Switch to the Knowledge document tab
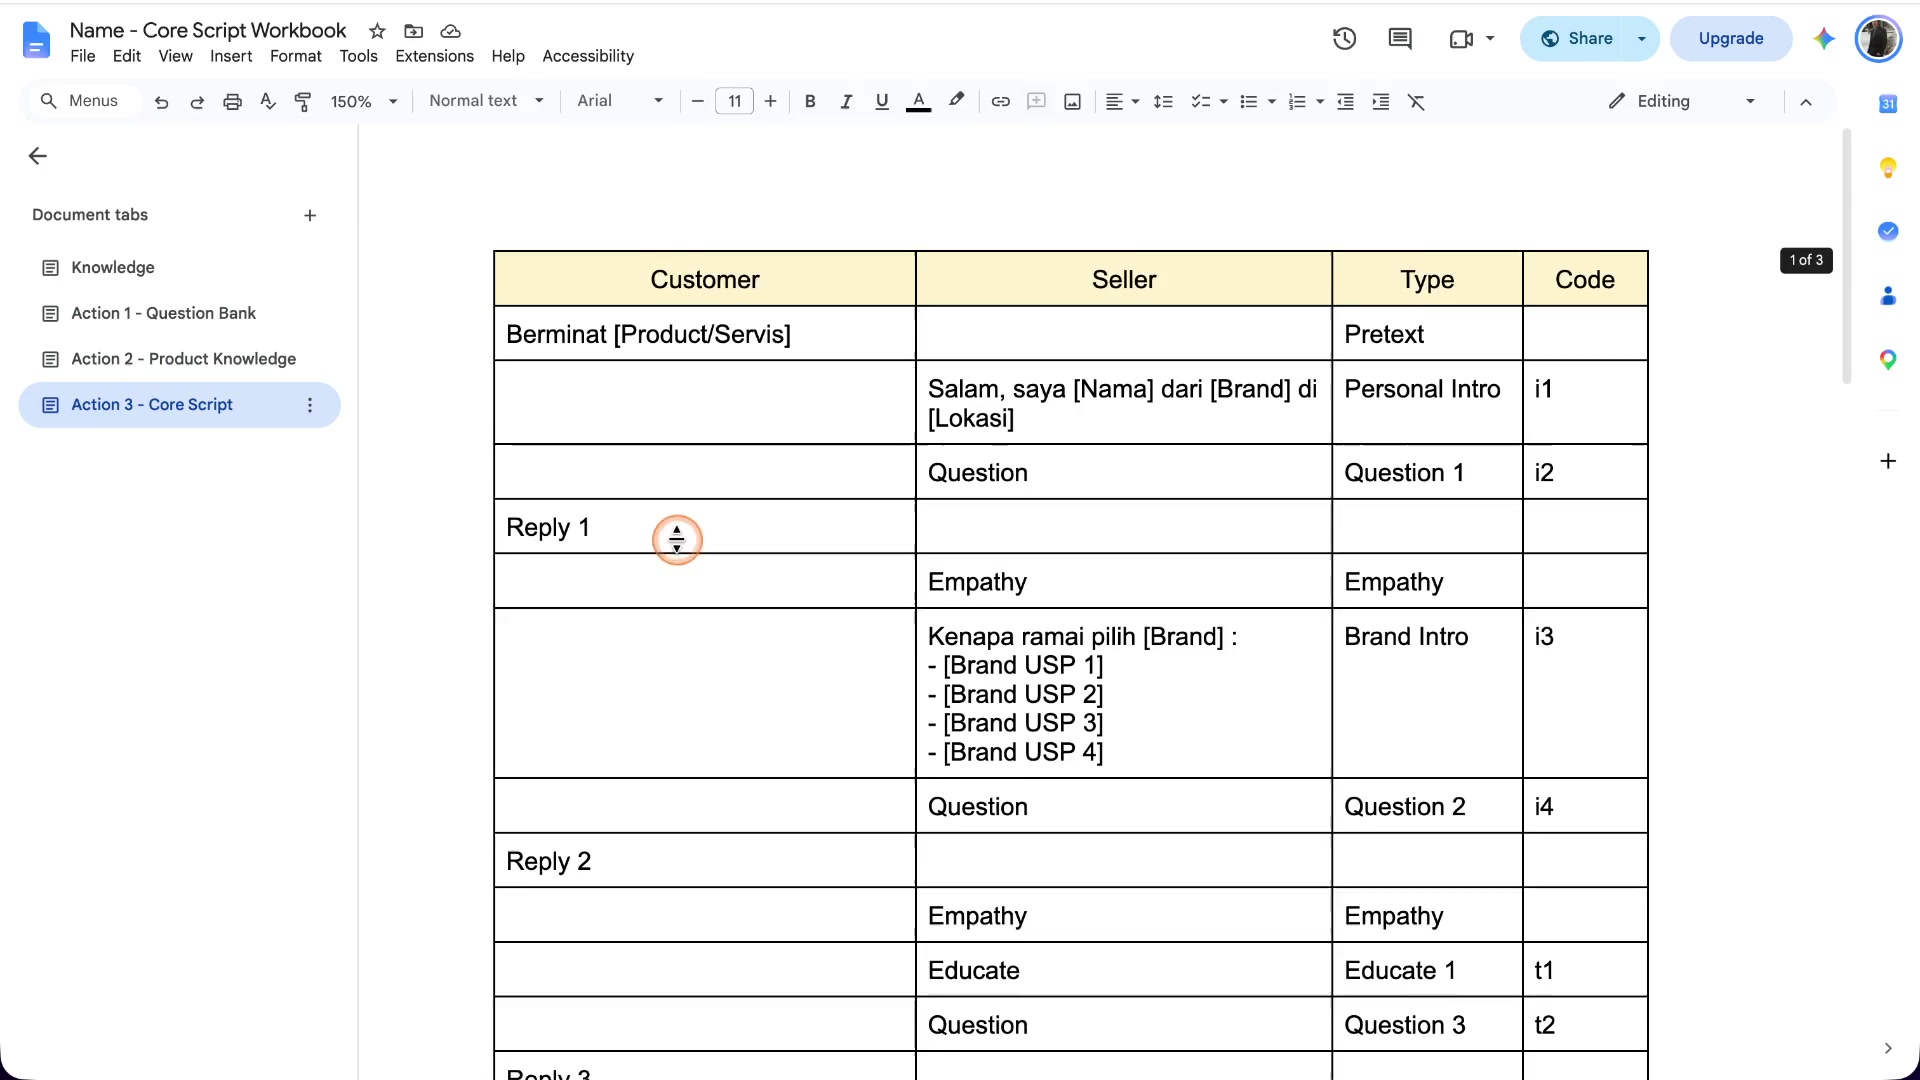1920x1080 pixels. 180,268
